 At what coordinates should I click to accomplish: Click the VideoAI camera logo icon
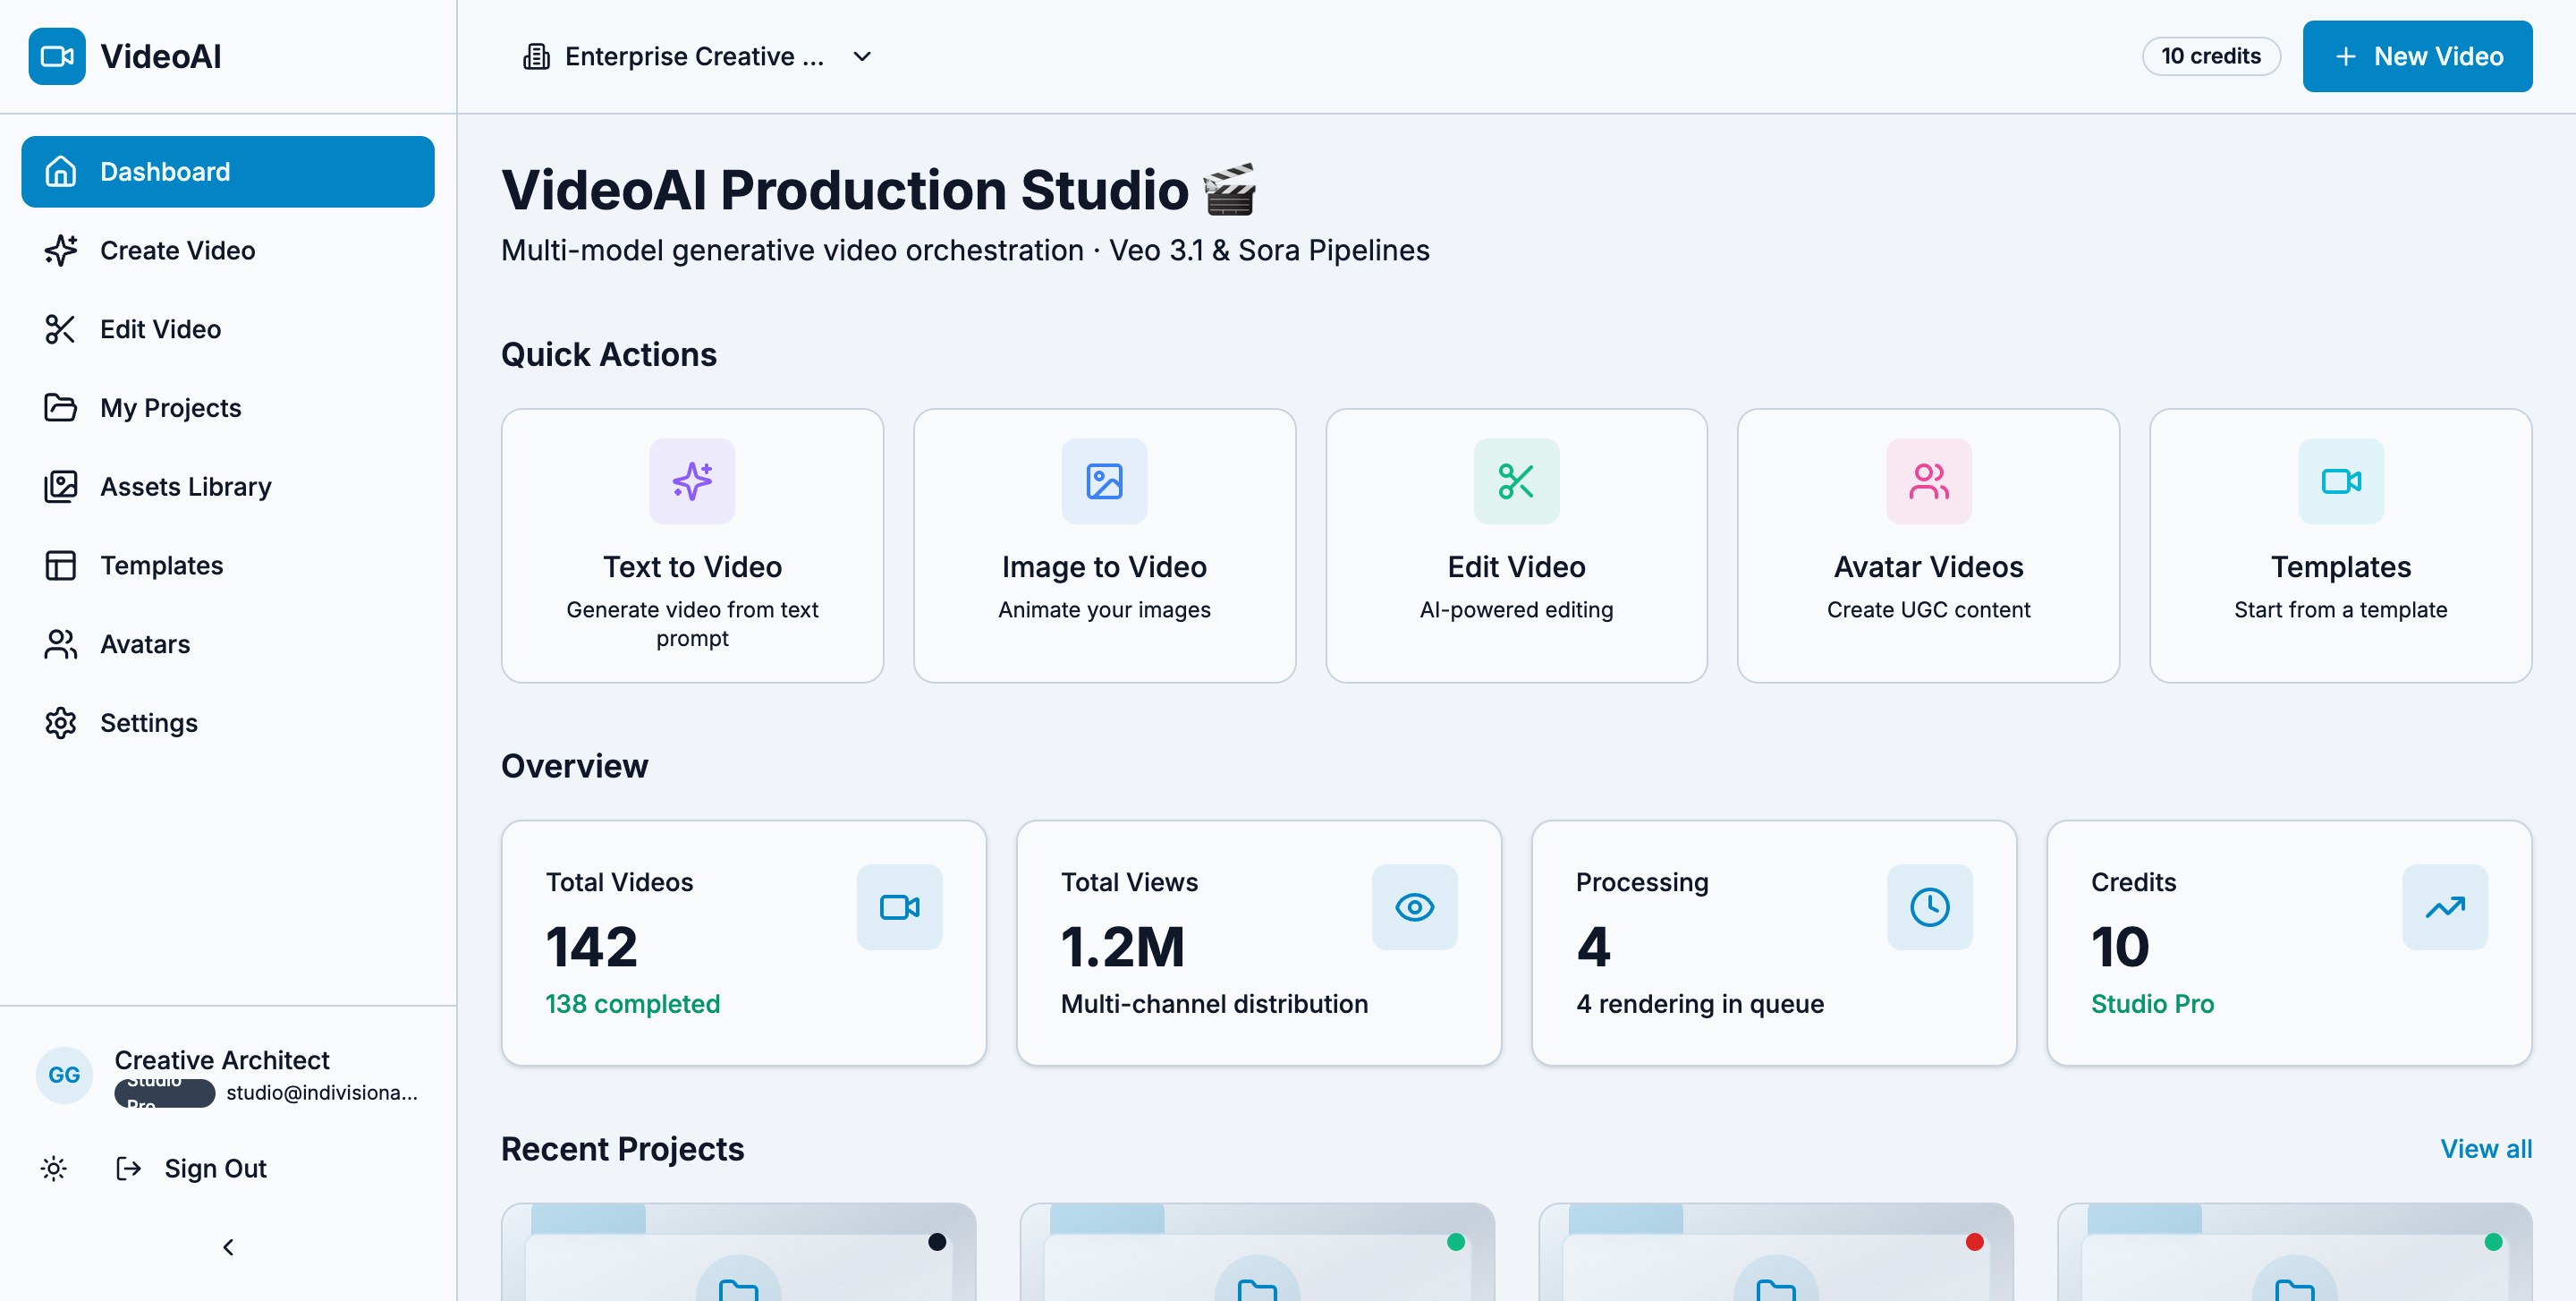pyautogui.click(x=57, y=57)
